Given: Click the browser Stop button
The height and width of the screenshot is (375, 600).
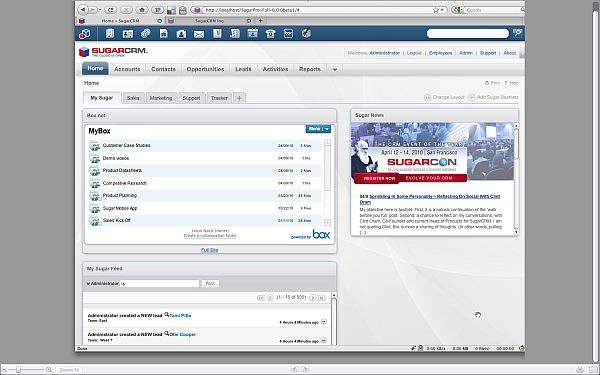Looking at the screenshot, I should tap(126, 10).
